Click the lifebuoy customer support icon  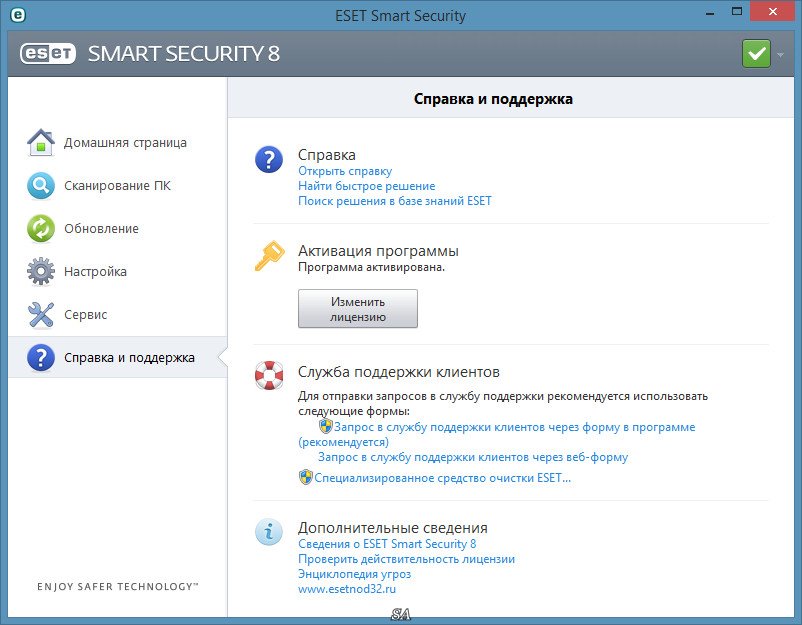click(x=269, y=375)
